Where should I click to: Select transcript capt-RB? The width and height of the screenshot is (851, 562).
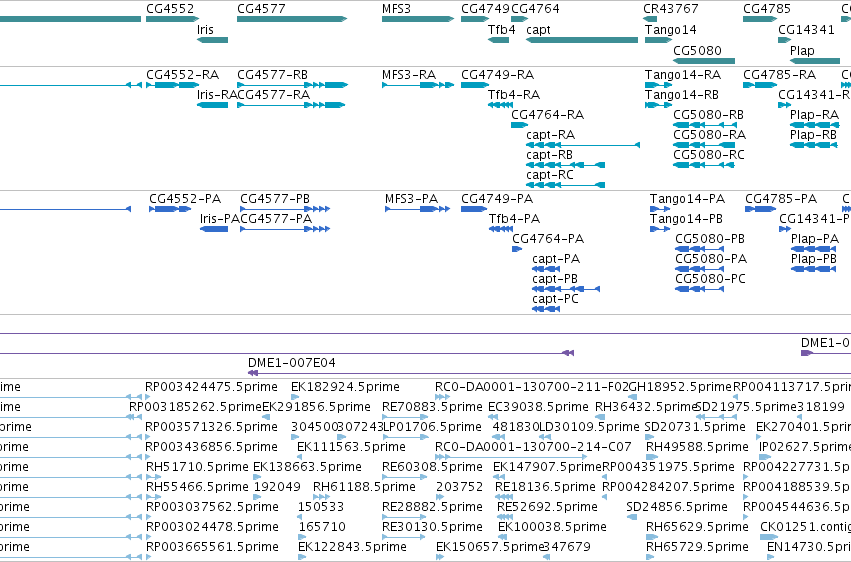coord(566,165)
